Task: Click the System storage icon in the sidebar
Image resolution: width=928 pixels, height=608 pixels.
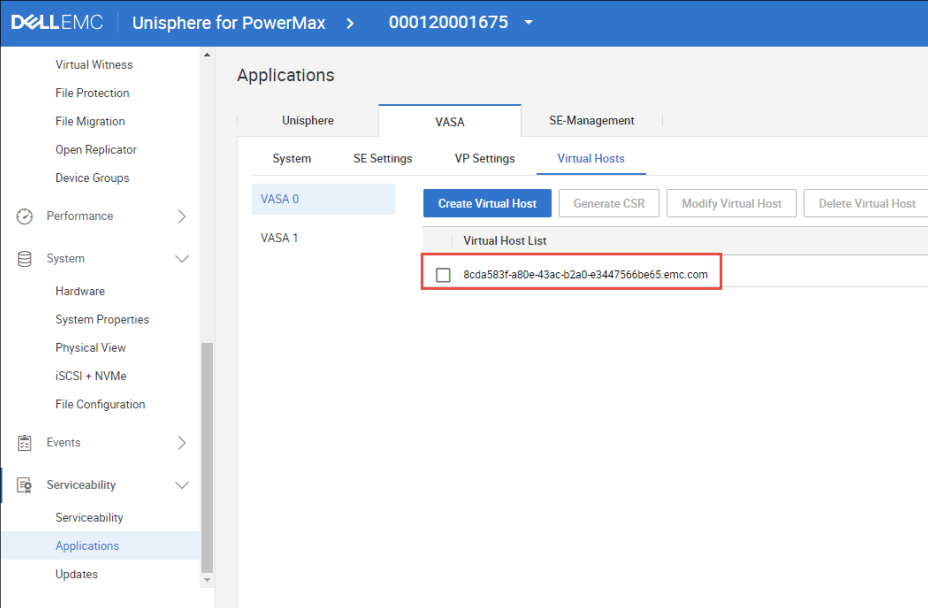Action: click(22, 258)
